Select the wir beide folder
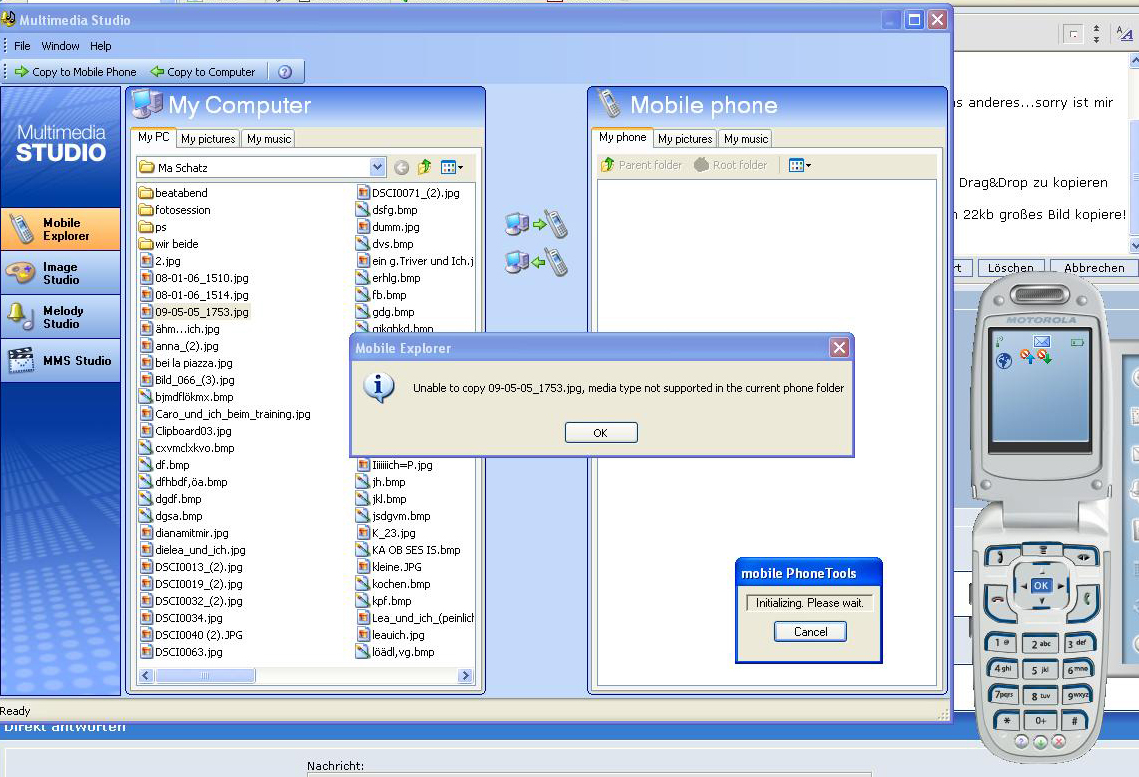The height and width of the screenshot is (777, 1139). (169, 244)
